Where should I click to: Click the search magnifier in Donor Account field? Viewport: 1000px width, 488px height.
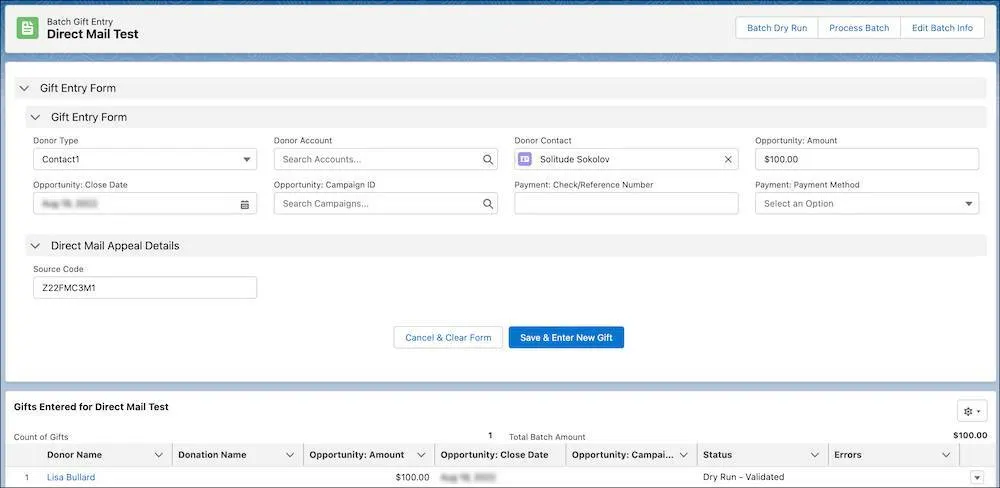[487, 159]
